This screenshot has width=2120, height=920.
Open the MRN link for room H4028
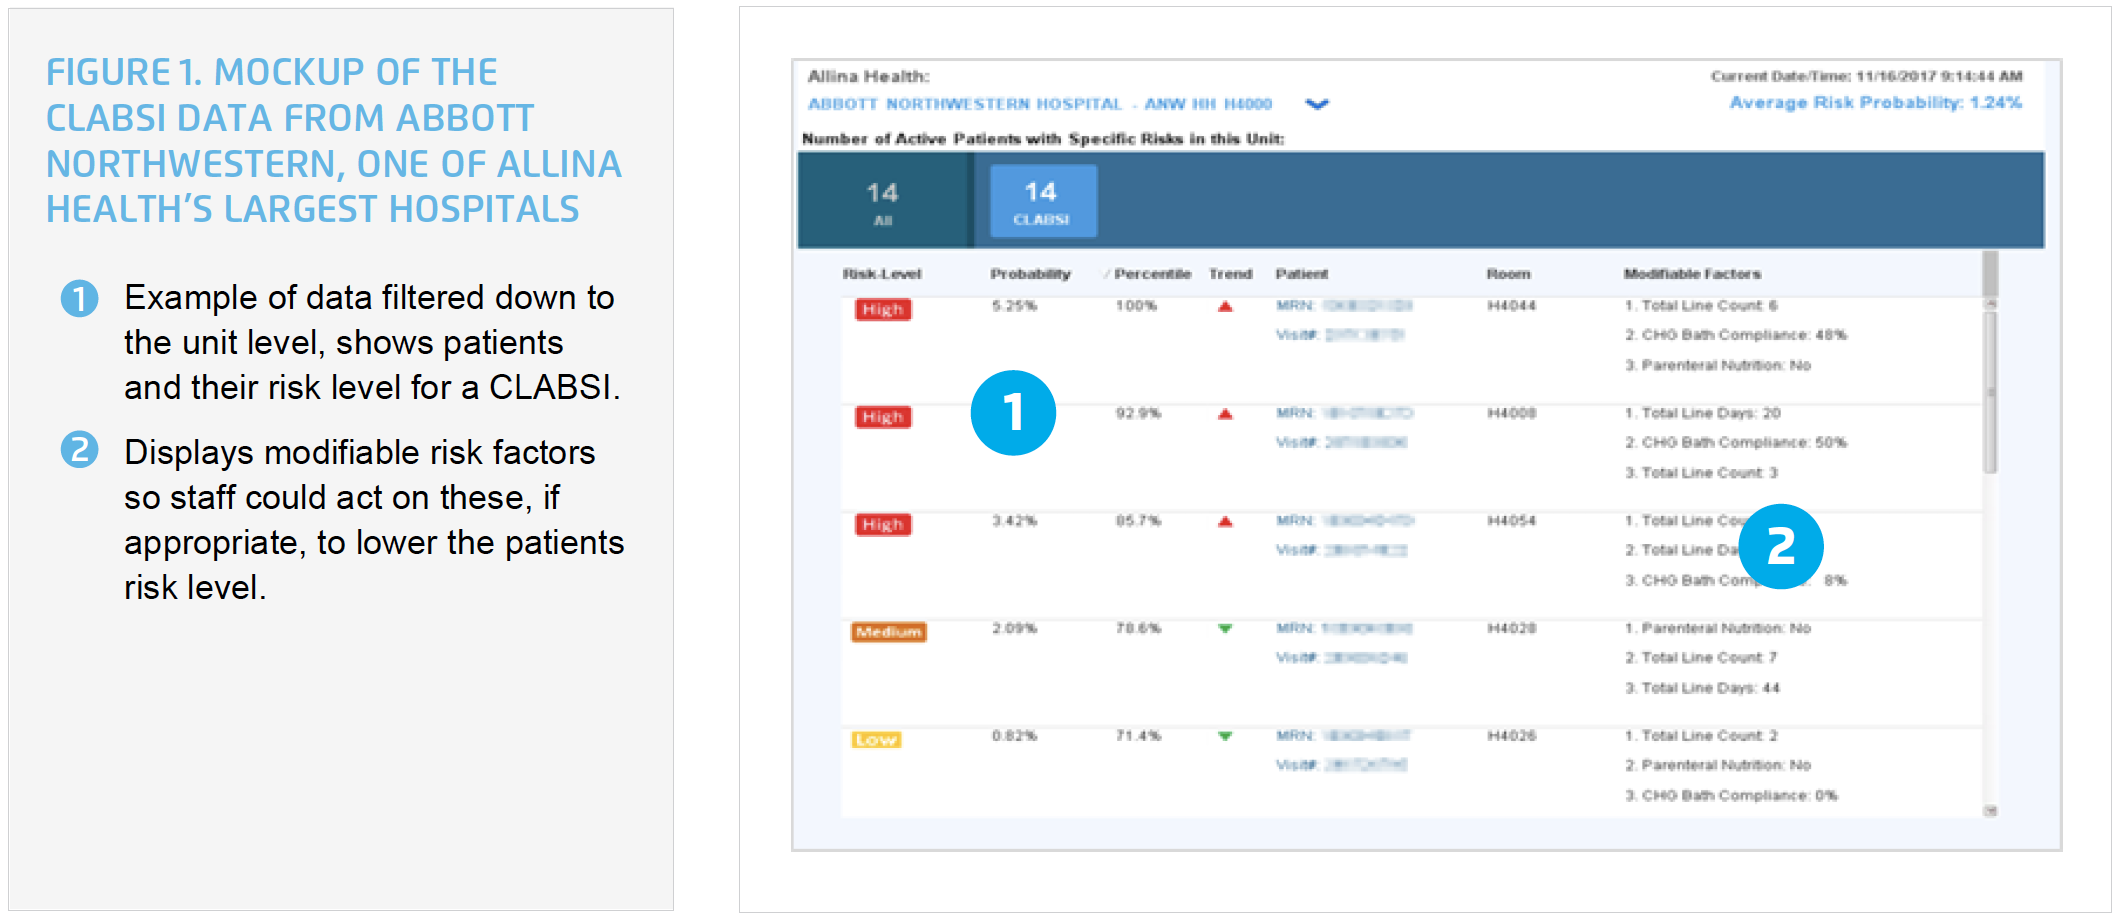[1344, 628]
